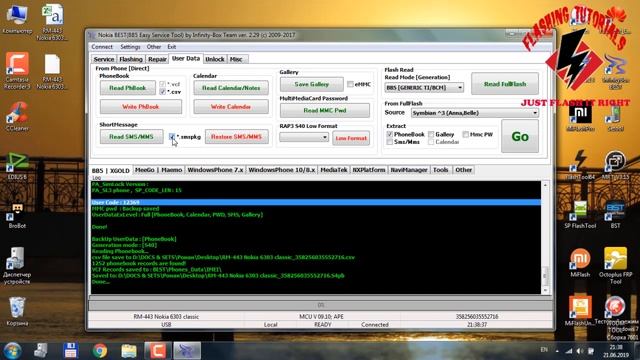The width and height of the screenshot is (640, 360).
Task: Open File Explorer from taskbar
Action: (129, 351)
